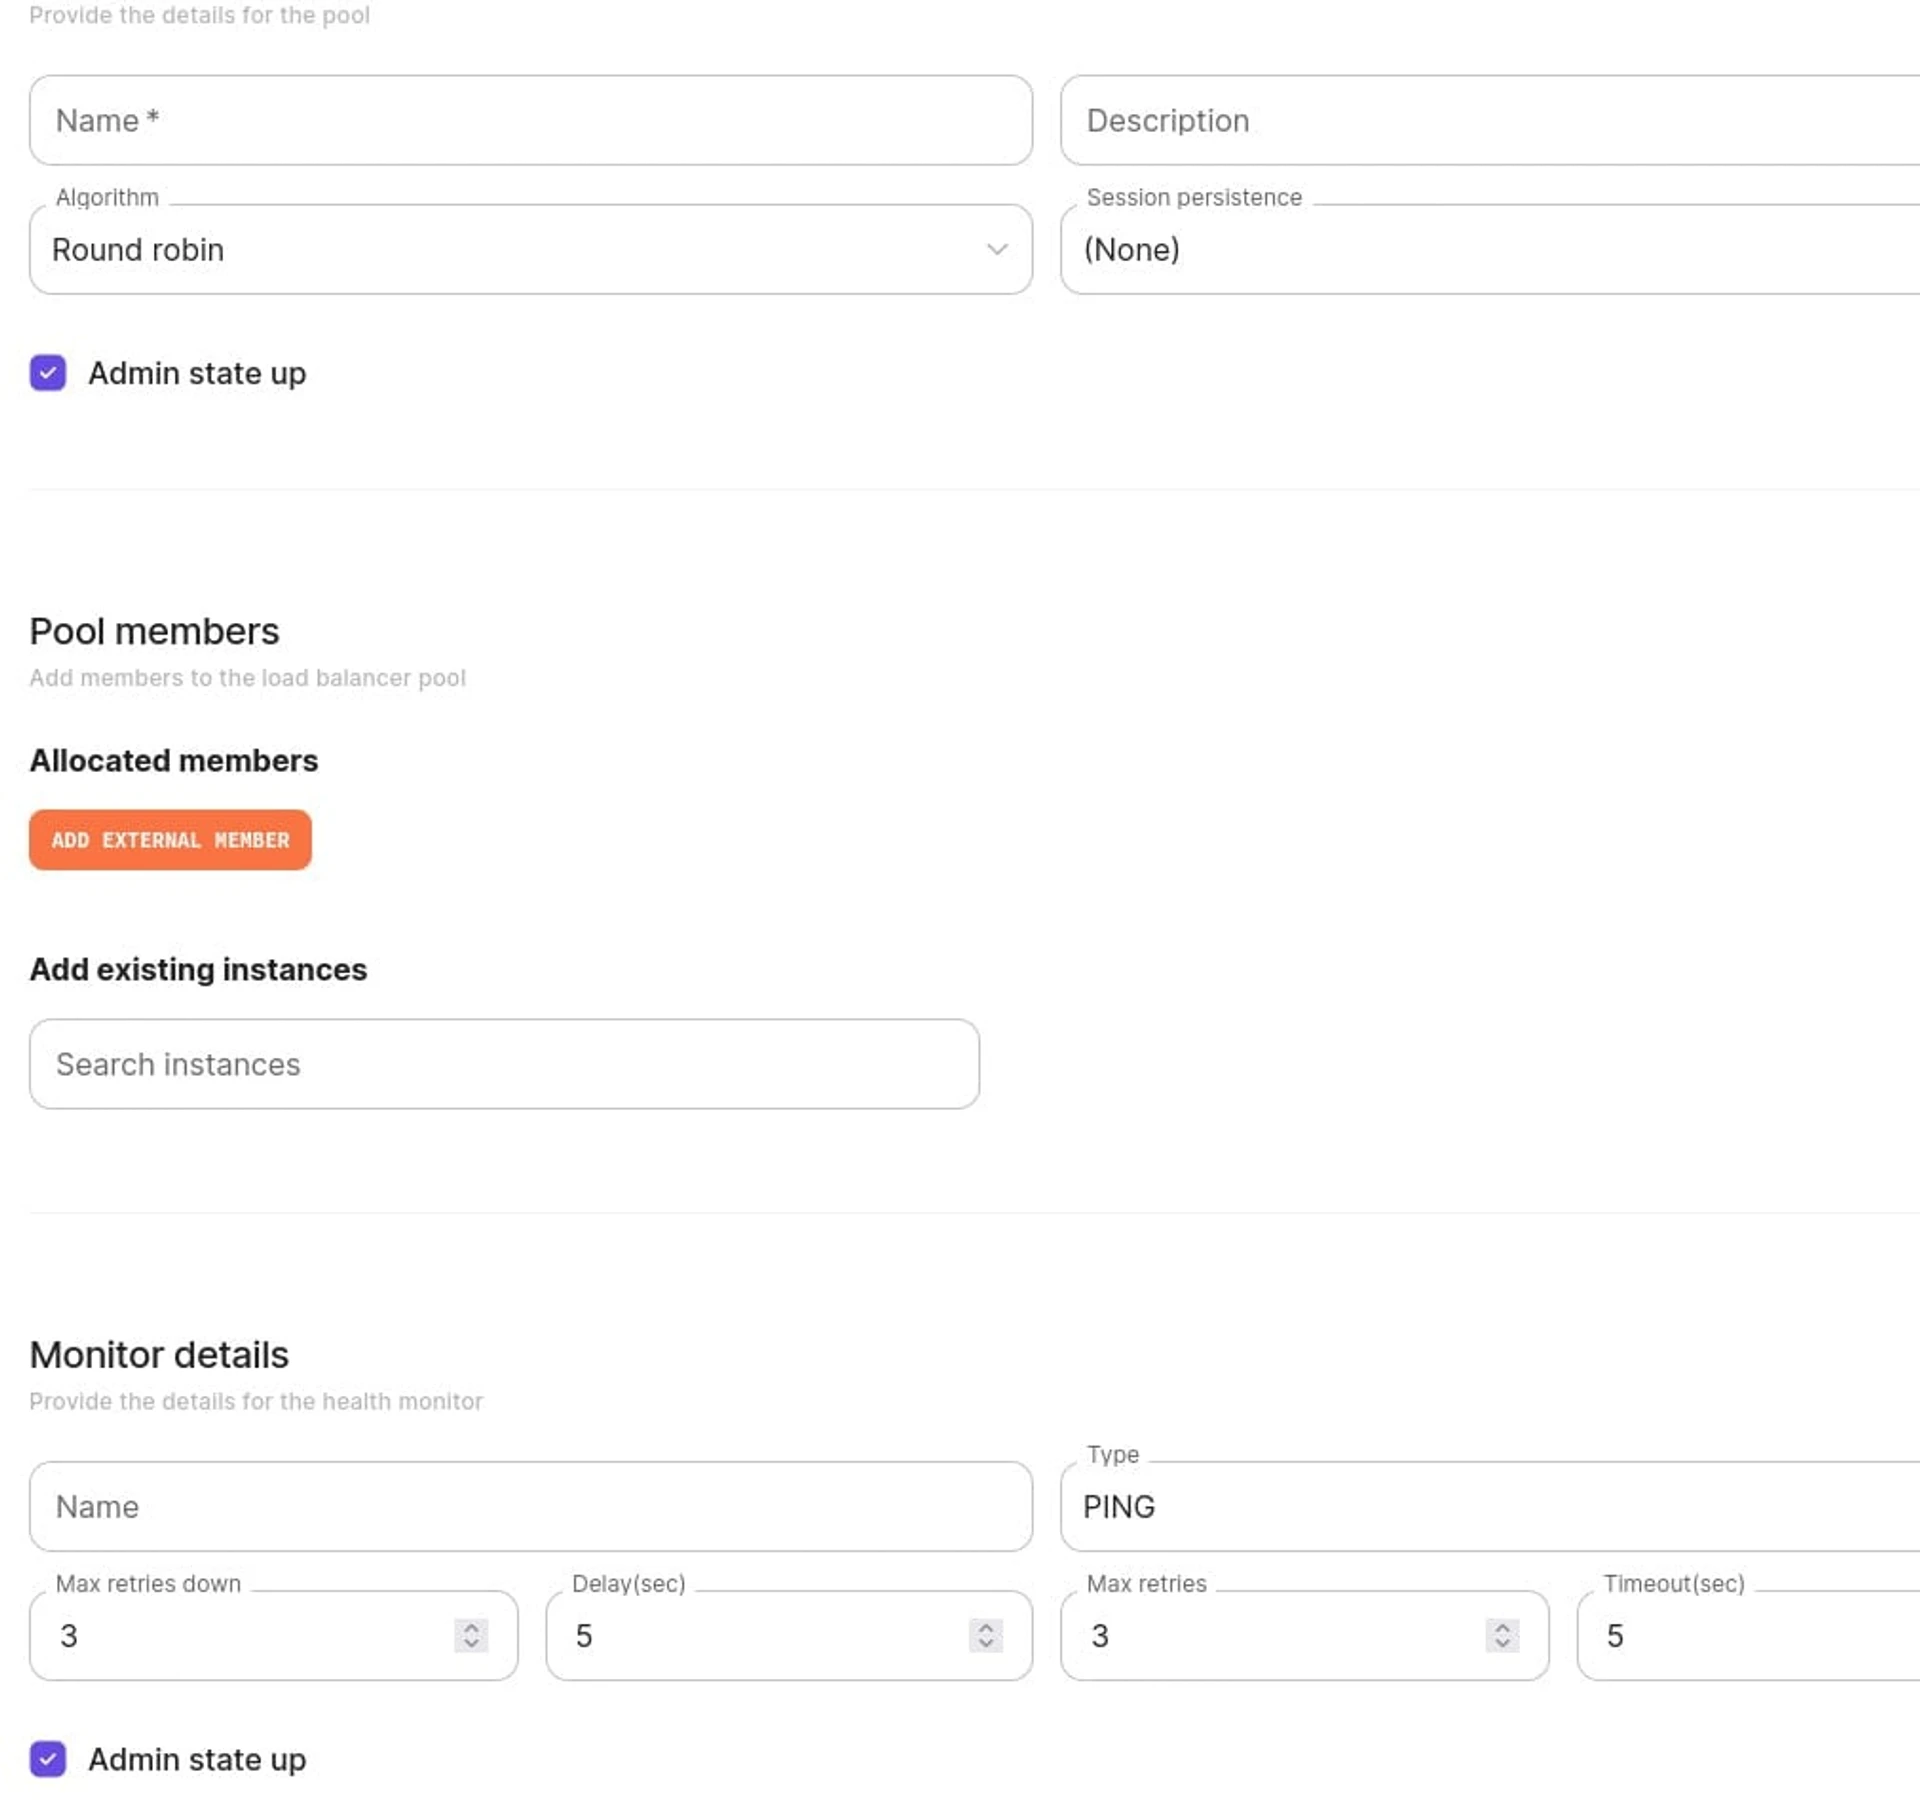The width and height of the screenshot is (1920, 1812).
Task: Click the Timeout(sec) number field
Action: pyautogui.click(x=1748, y=1635)
